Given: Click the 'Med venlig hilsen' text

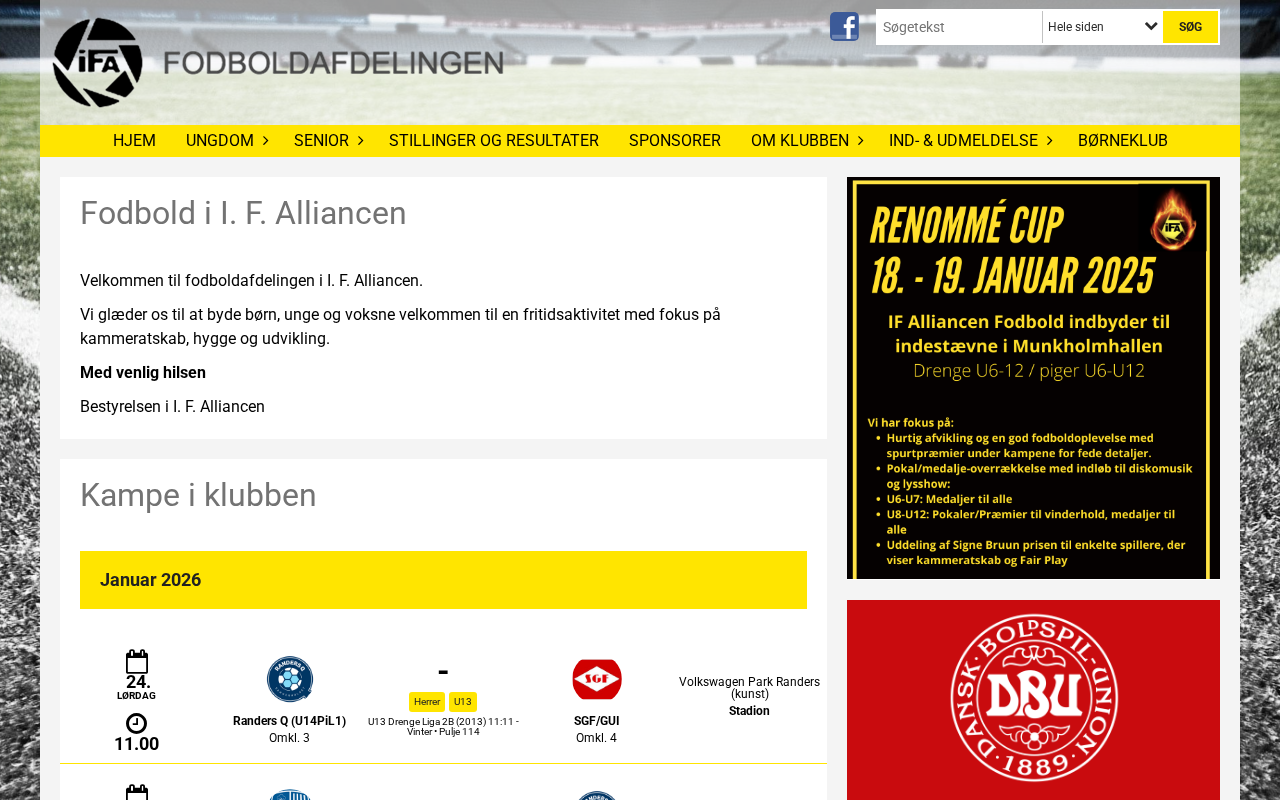Looking at the screenshot, I should tap(143, 373).
